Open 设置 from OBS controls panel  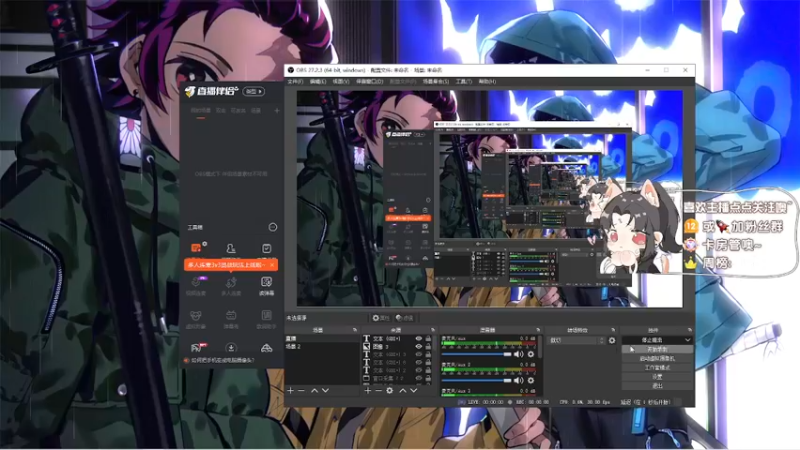[x=657, y=377]
